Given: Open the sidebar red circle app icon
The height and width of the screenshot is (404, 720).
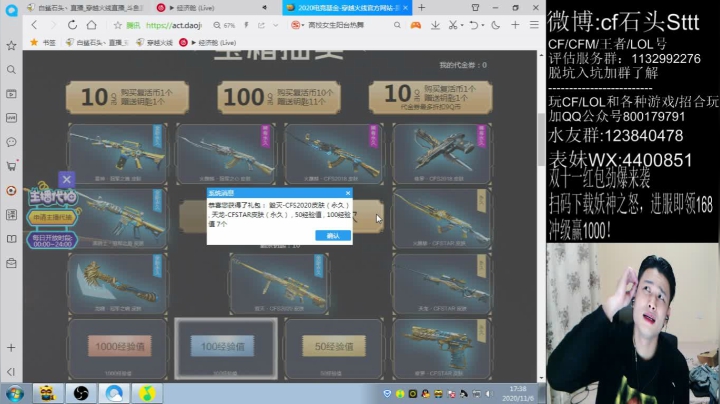Looking at the screenshot, I should click(x=11, y=191).
